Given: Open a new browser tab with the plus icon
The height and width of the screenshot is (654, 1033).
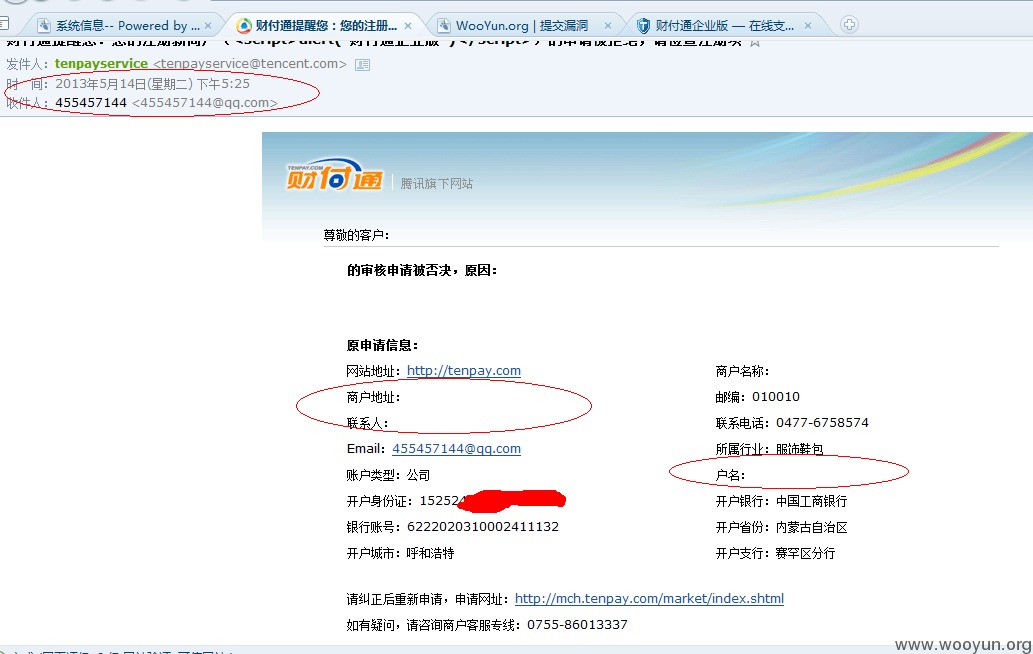Looking at the screenshot, I should 849,25.
